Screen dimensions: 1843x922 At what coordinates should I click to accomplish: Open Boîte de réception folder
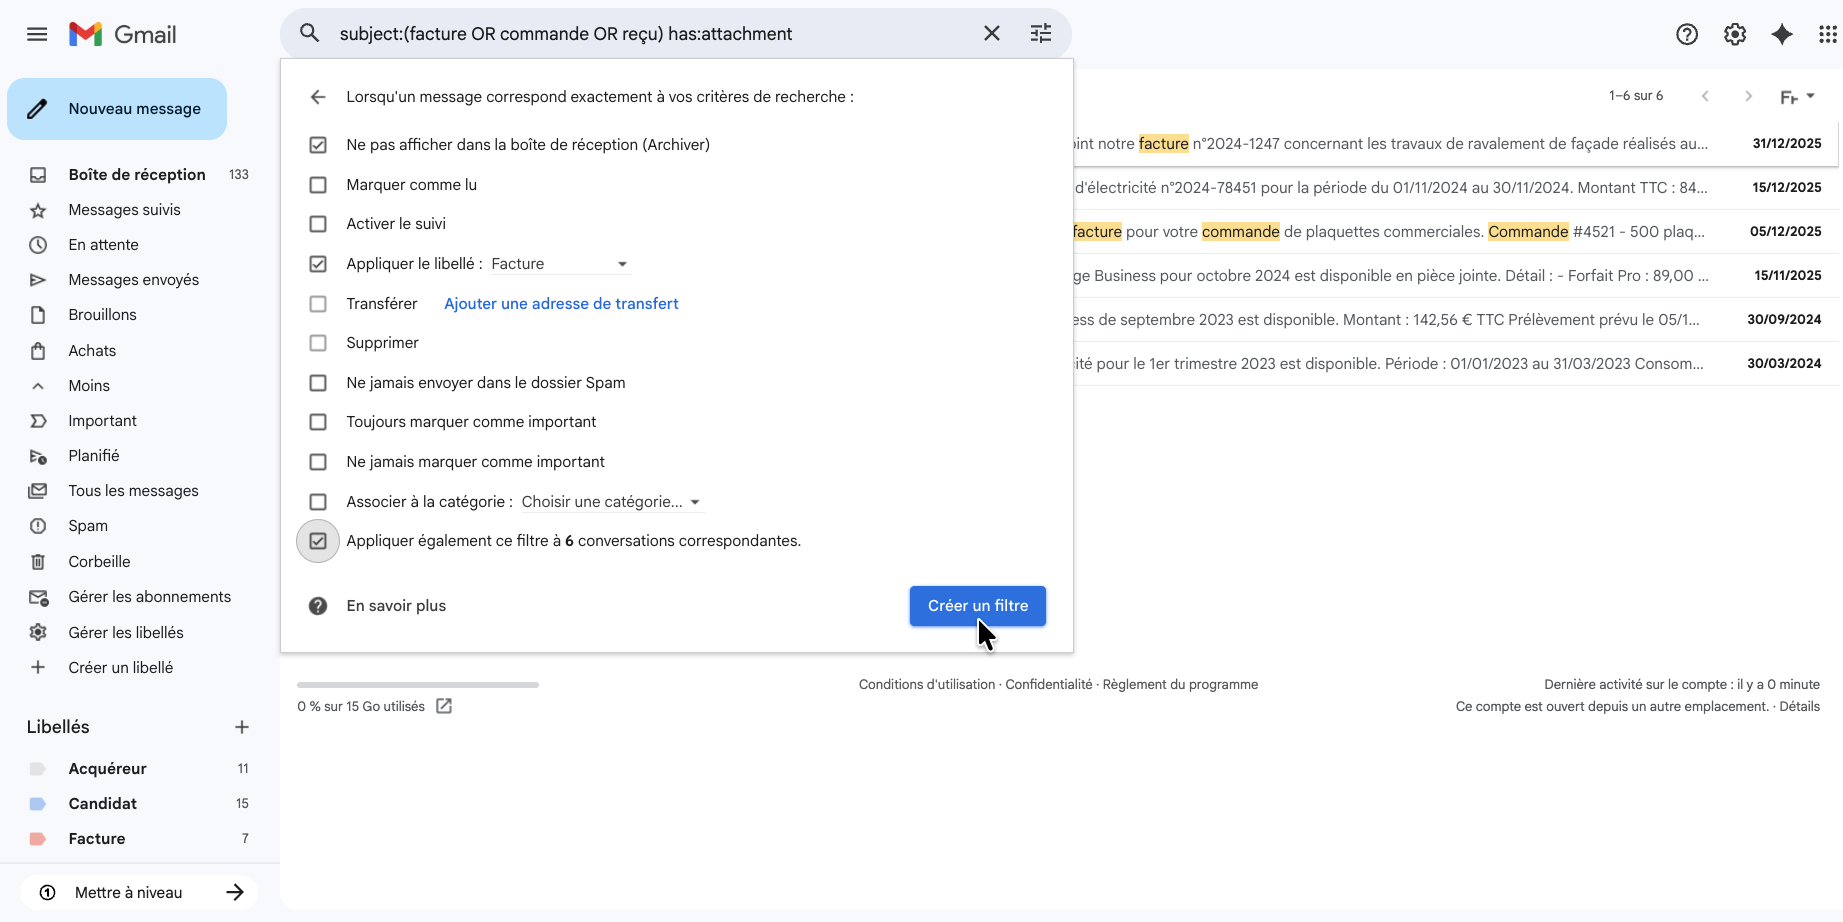136,175
